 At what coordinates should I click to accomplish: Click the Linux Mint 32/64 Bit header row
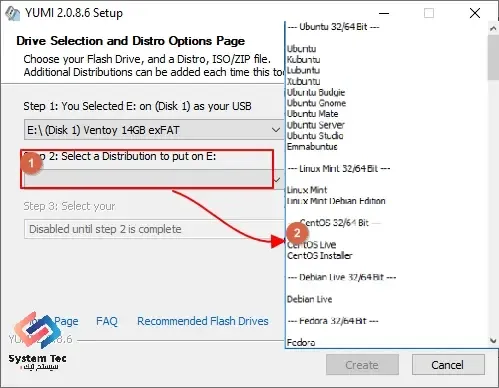339,169
